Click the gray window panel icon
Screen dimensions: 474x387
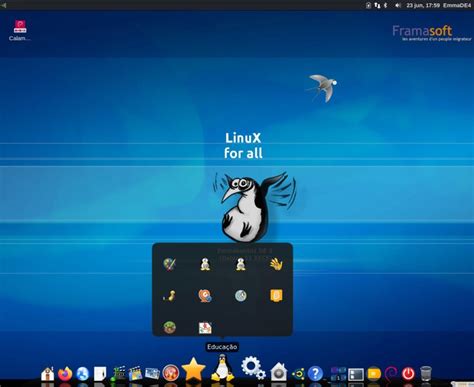pyautogui.click(x=356, y=374)
